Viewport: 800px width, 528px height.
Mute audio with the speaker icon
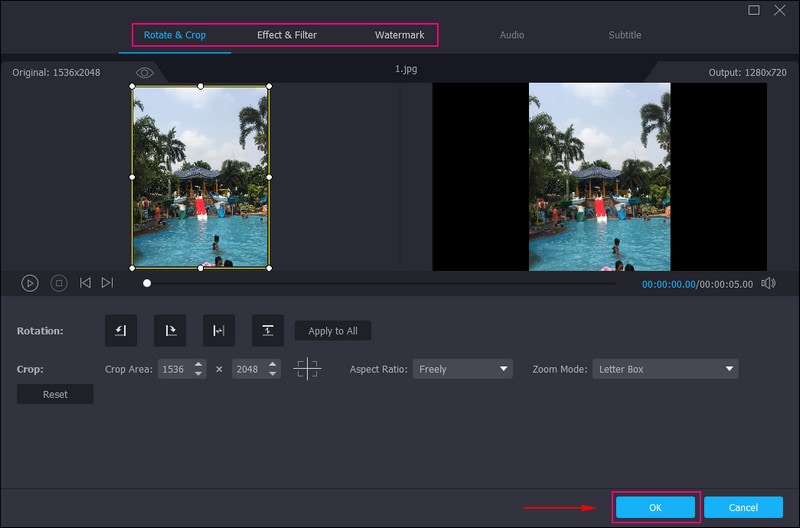[x=768, y=283]
